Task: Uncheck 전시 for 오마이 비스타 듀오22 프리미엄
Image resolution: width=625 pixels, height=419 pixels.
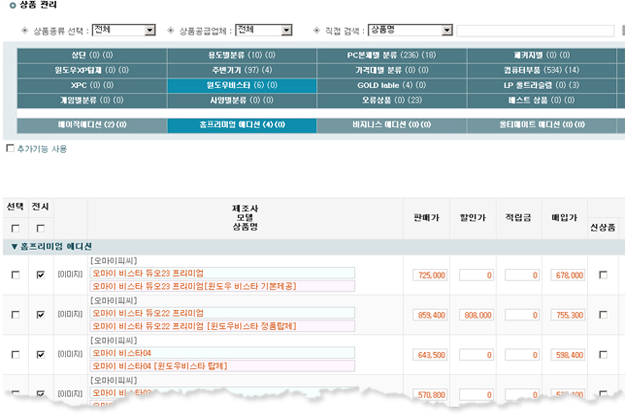Action: point(40,314)
